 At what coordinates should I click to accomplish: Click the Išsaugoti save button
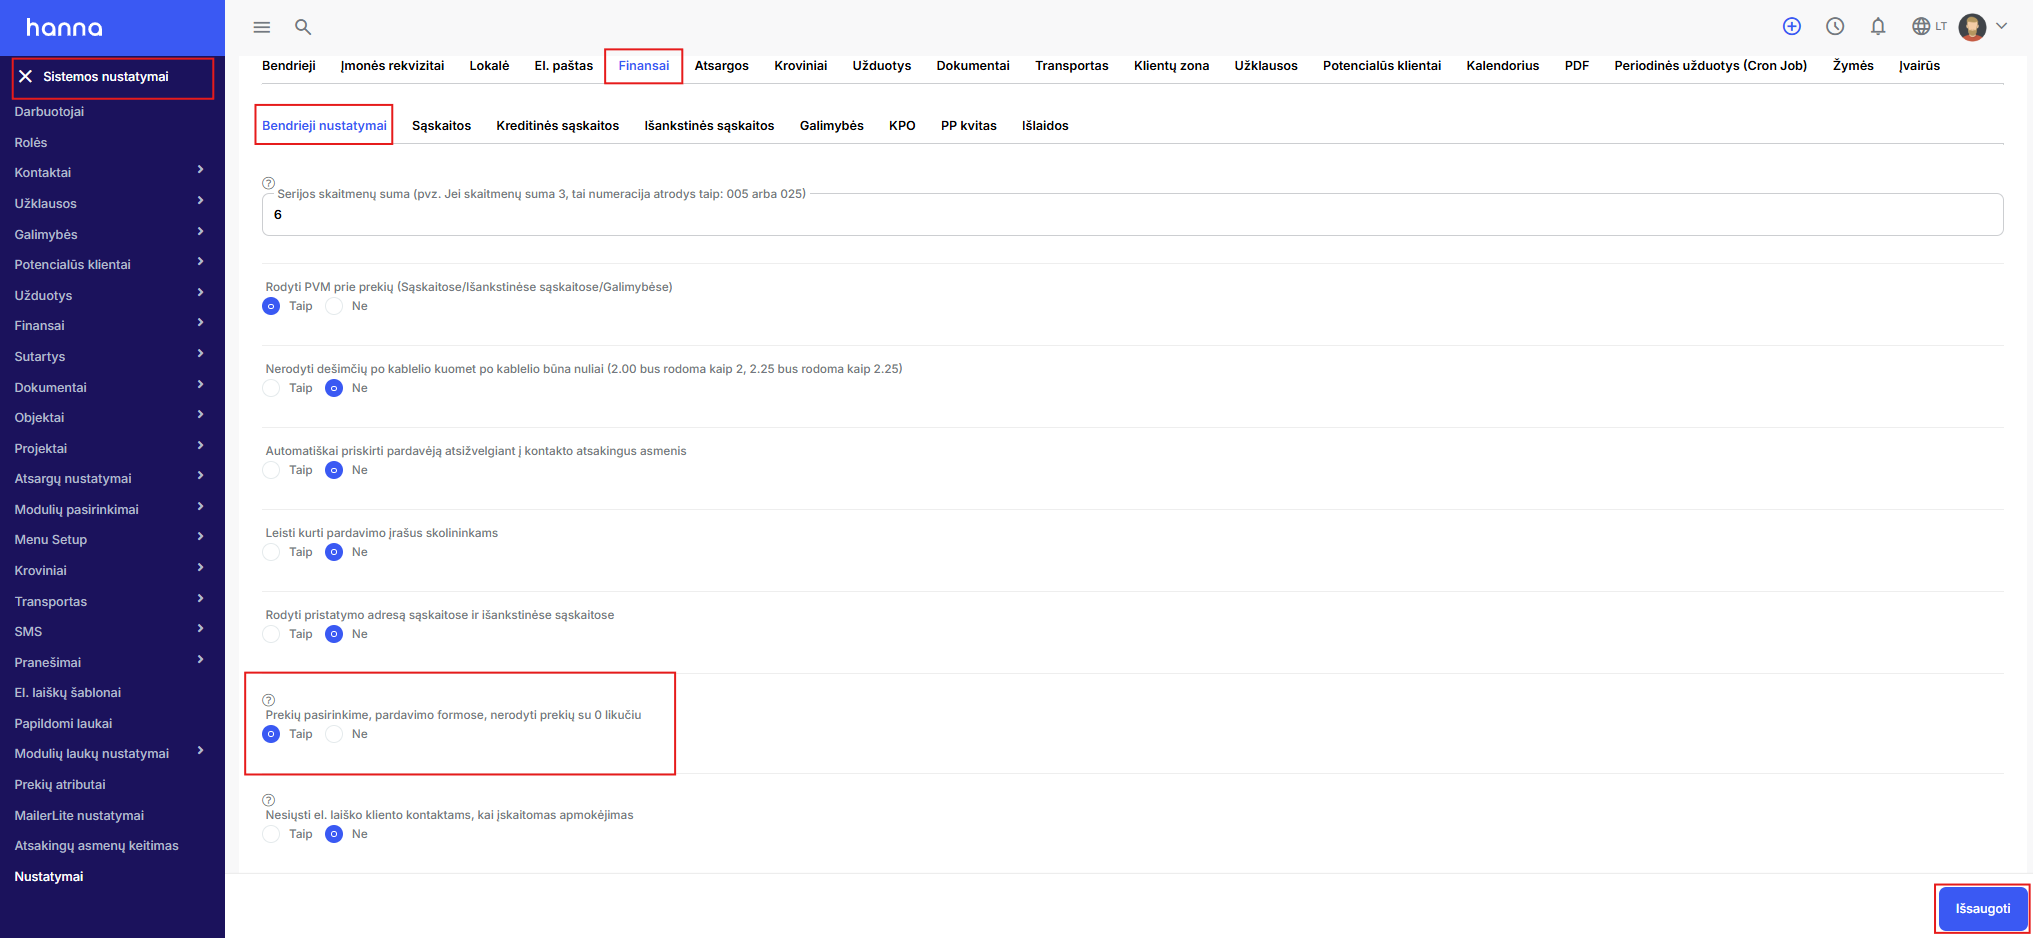[1982, 909]
